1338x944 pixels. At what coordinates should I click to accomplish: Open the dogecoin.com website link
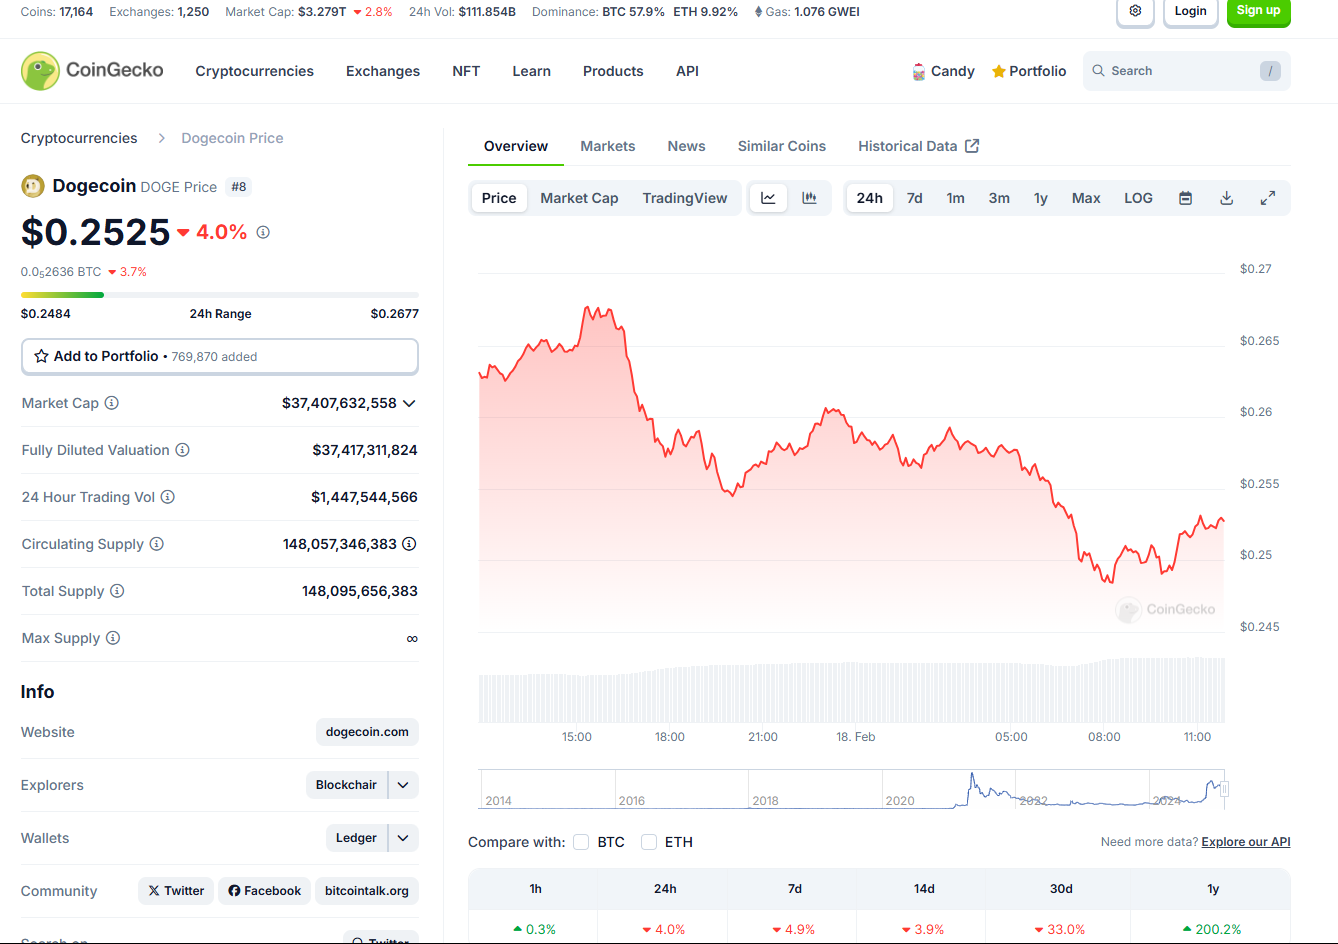(x=367, y=732)
